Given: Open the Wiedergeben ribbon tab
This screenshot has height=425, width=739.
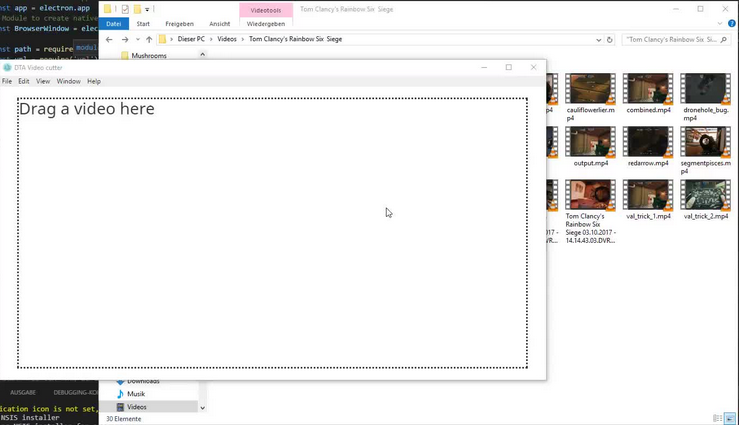Looking at the screenshot, I should click(266, 24).
